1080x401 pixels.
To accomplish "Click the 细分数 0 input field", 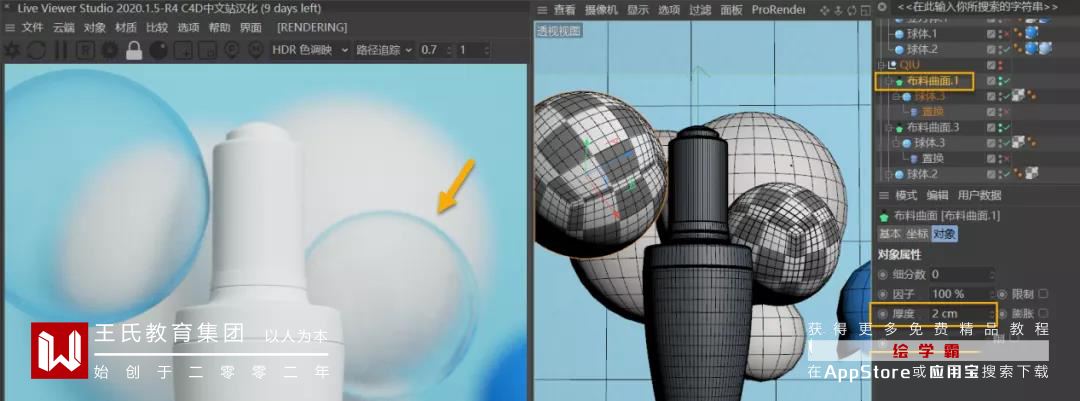I will (962, 274).
